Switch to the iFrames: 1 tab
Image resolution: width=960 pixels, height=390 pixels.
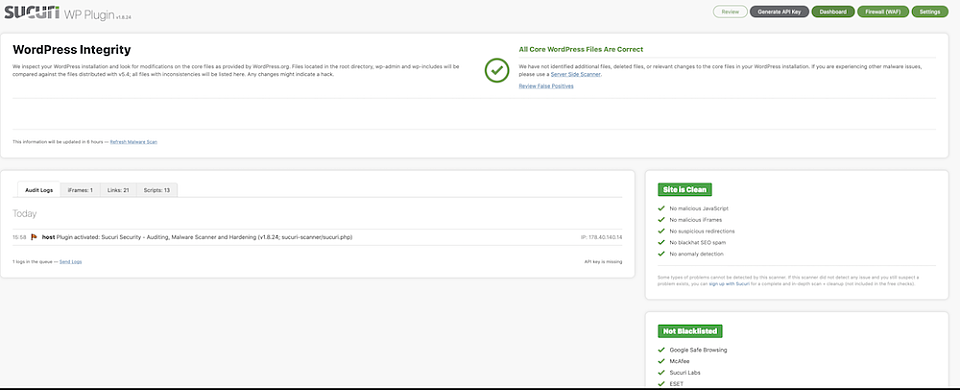(80, 190)
